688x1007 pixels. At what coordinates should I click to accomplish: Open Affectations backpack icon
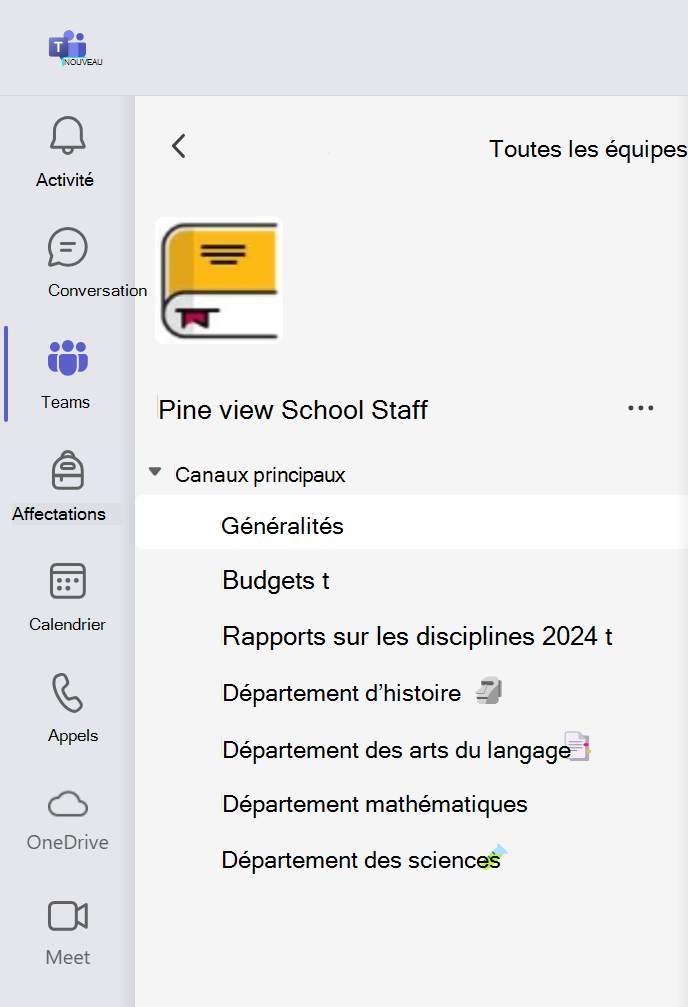tap(67, 470)
